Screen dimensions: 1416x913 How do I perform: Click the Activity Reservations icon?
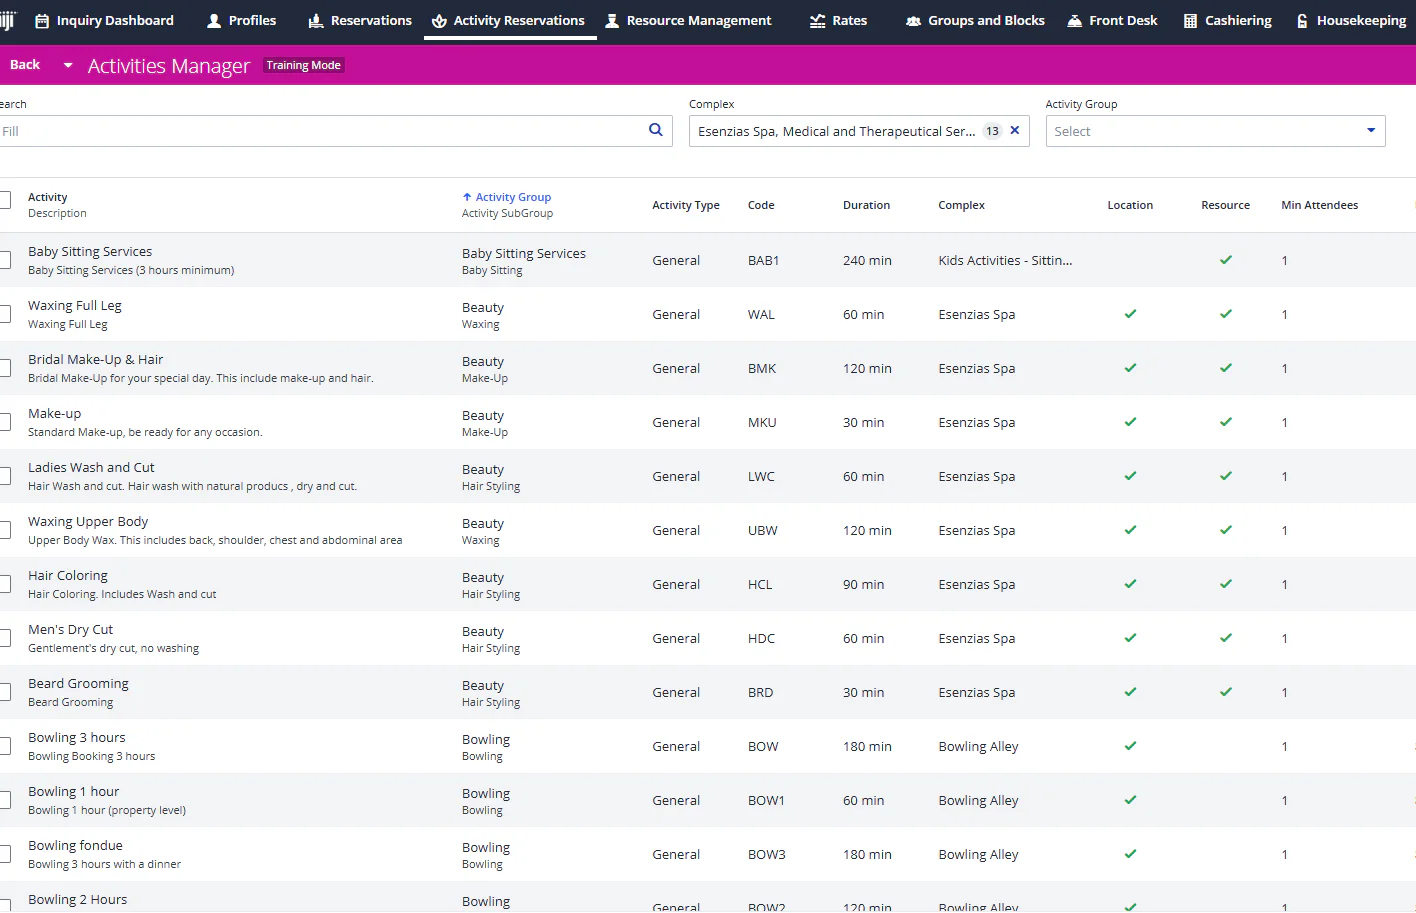click(439, 21)
